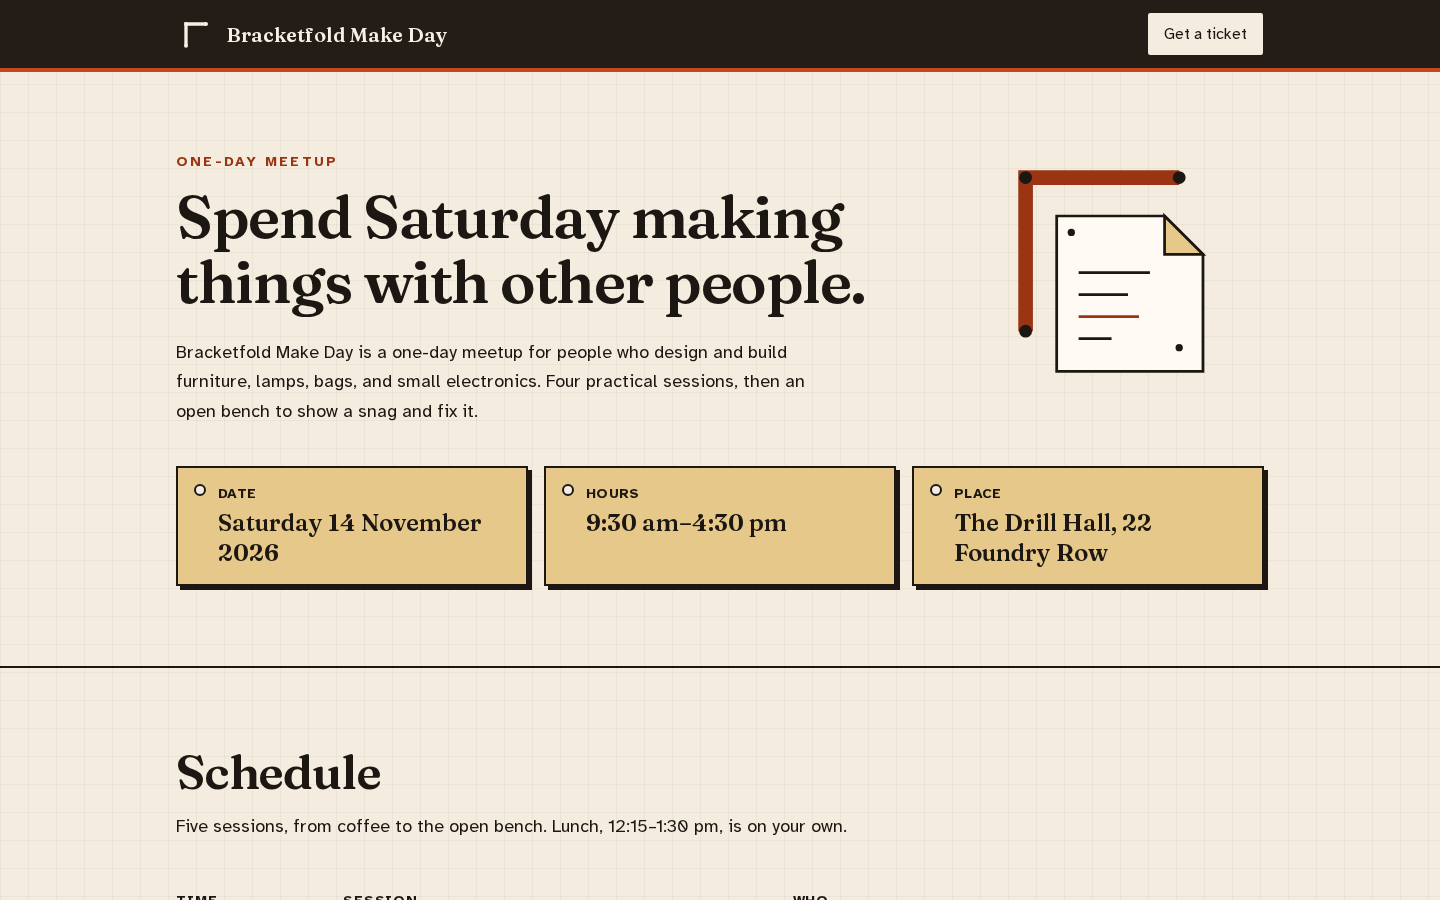Screen dimensions: 1440x900
Task: Click the Schedule section heading
Action: coord(279,773)
